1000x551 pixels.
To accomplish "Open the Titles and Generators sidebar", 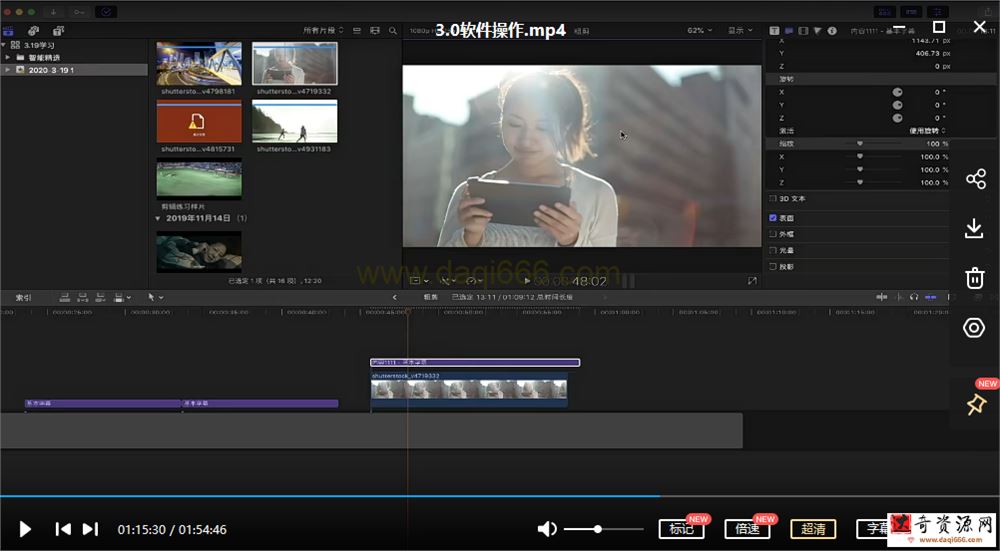I will point(59,31).
